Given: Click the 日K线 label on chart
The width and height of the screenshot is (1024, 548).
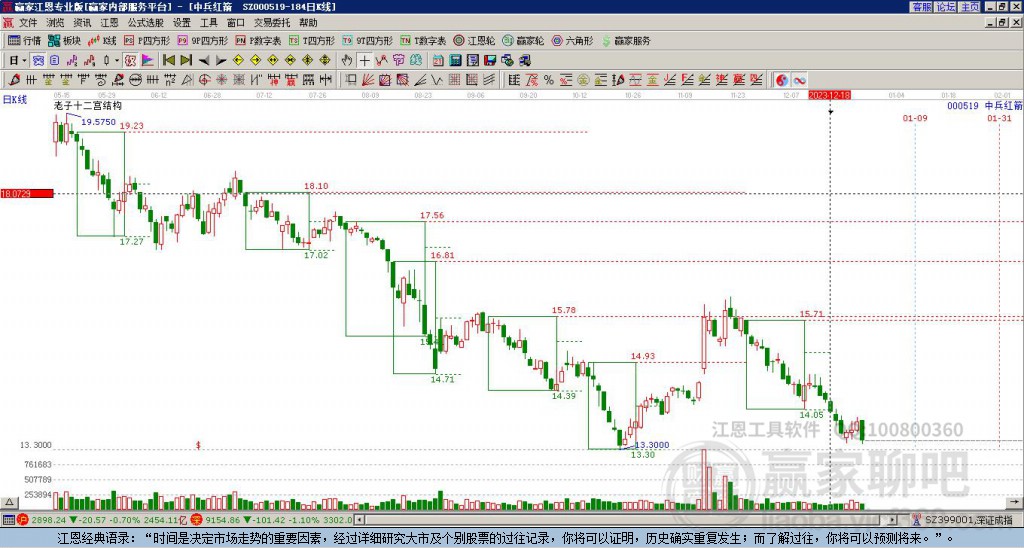Looking at the screenshot, I should click(14, 100).
